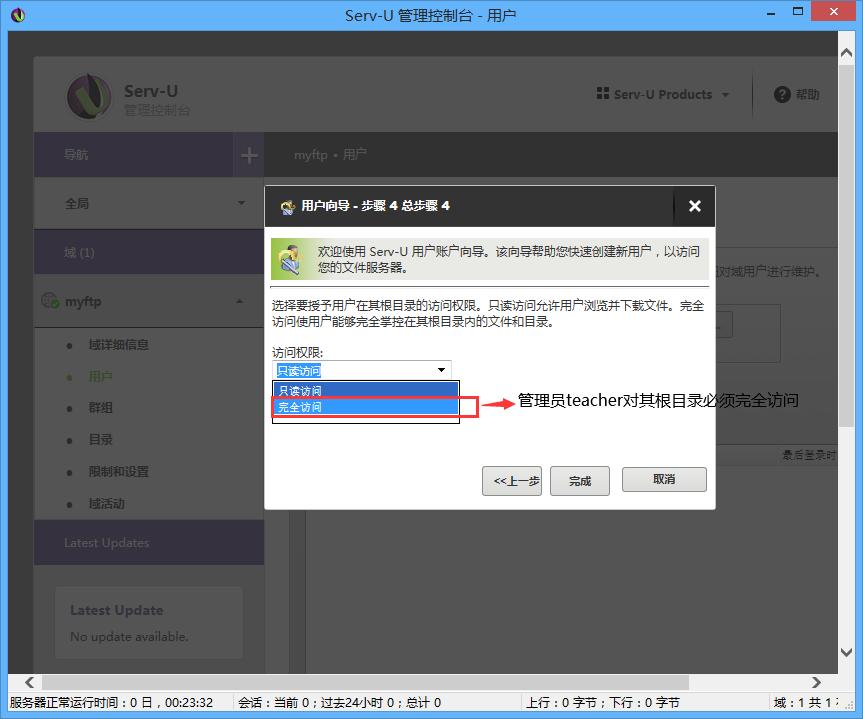Expand the 全局 navigation section
The image size is (863, 719).
[x=149, y=203]
